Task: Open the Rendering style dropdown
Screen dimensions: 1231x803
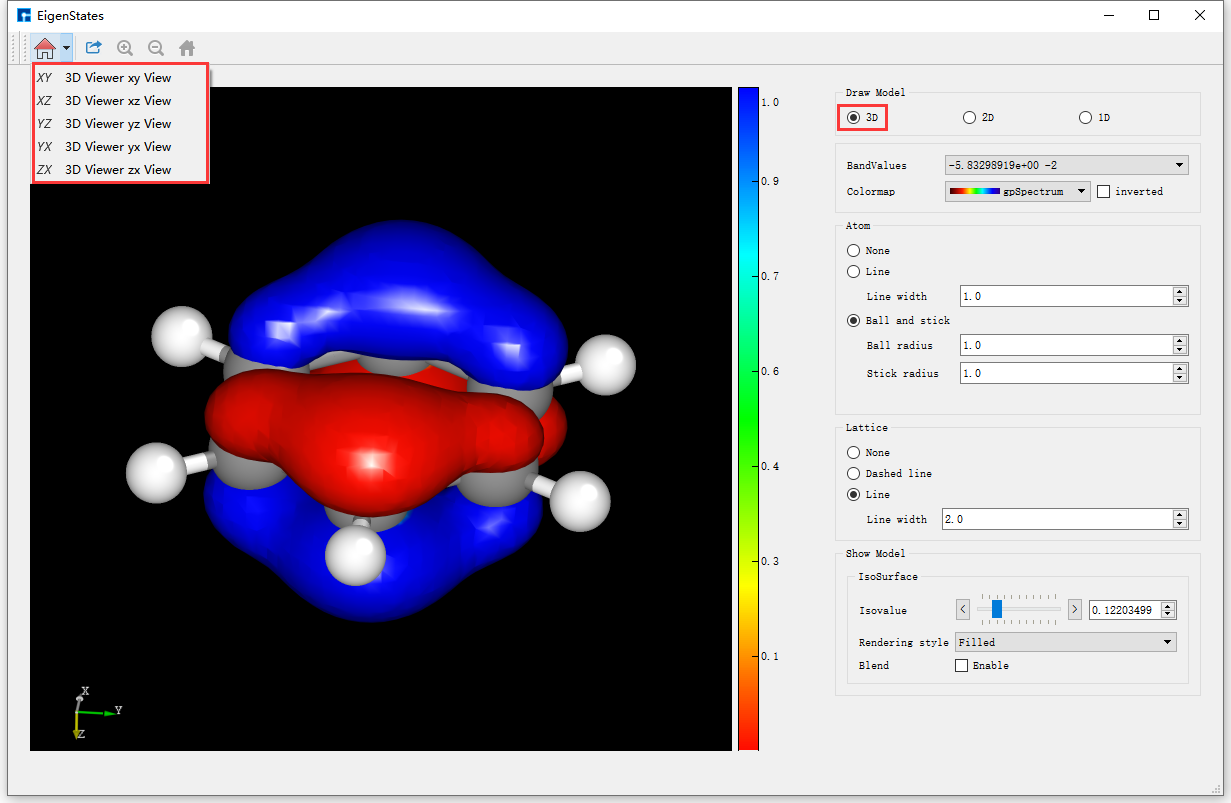Action: point(1066,642)
